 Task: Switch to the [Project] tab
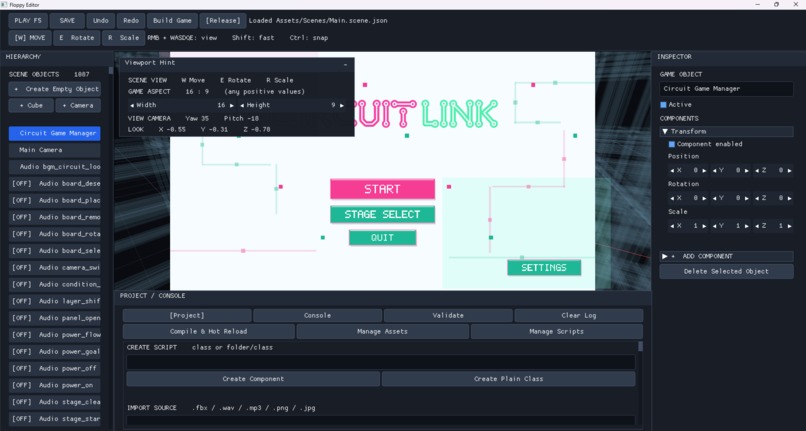(x=187, y=315)
